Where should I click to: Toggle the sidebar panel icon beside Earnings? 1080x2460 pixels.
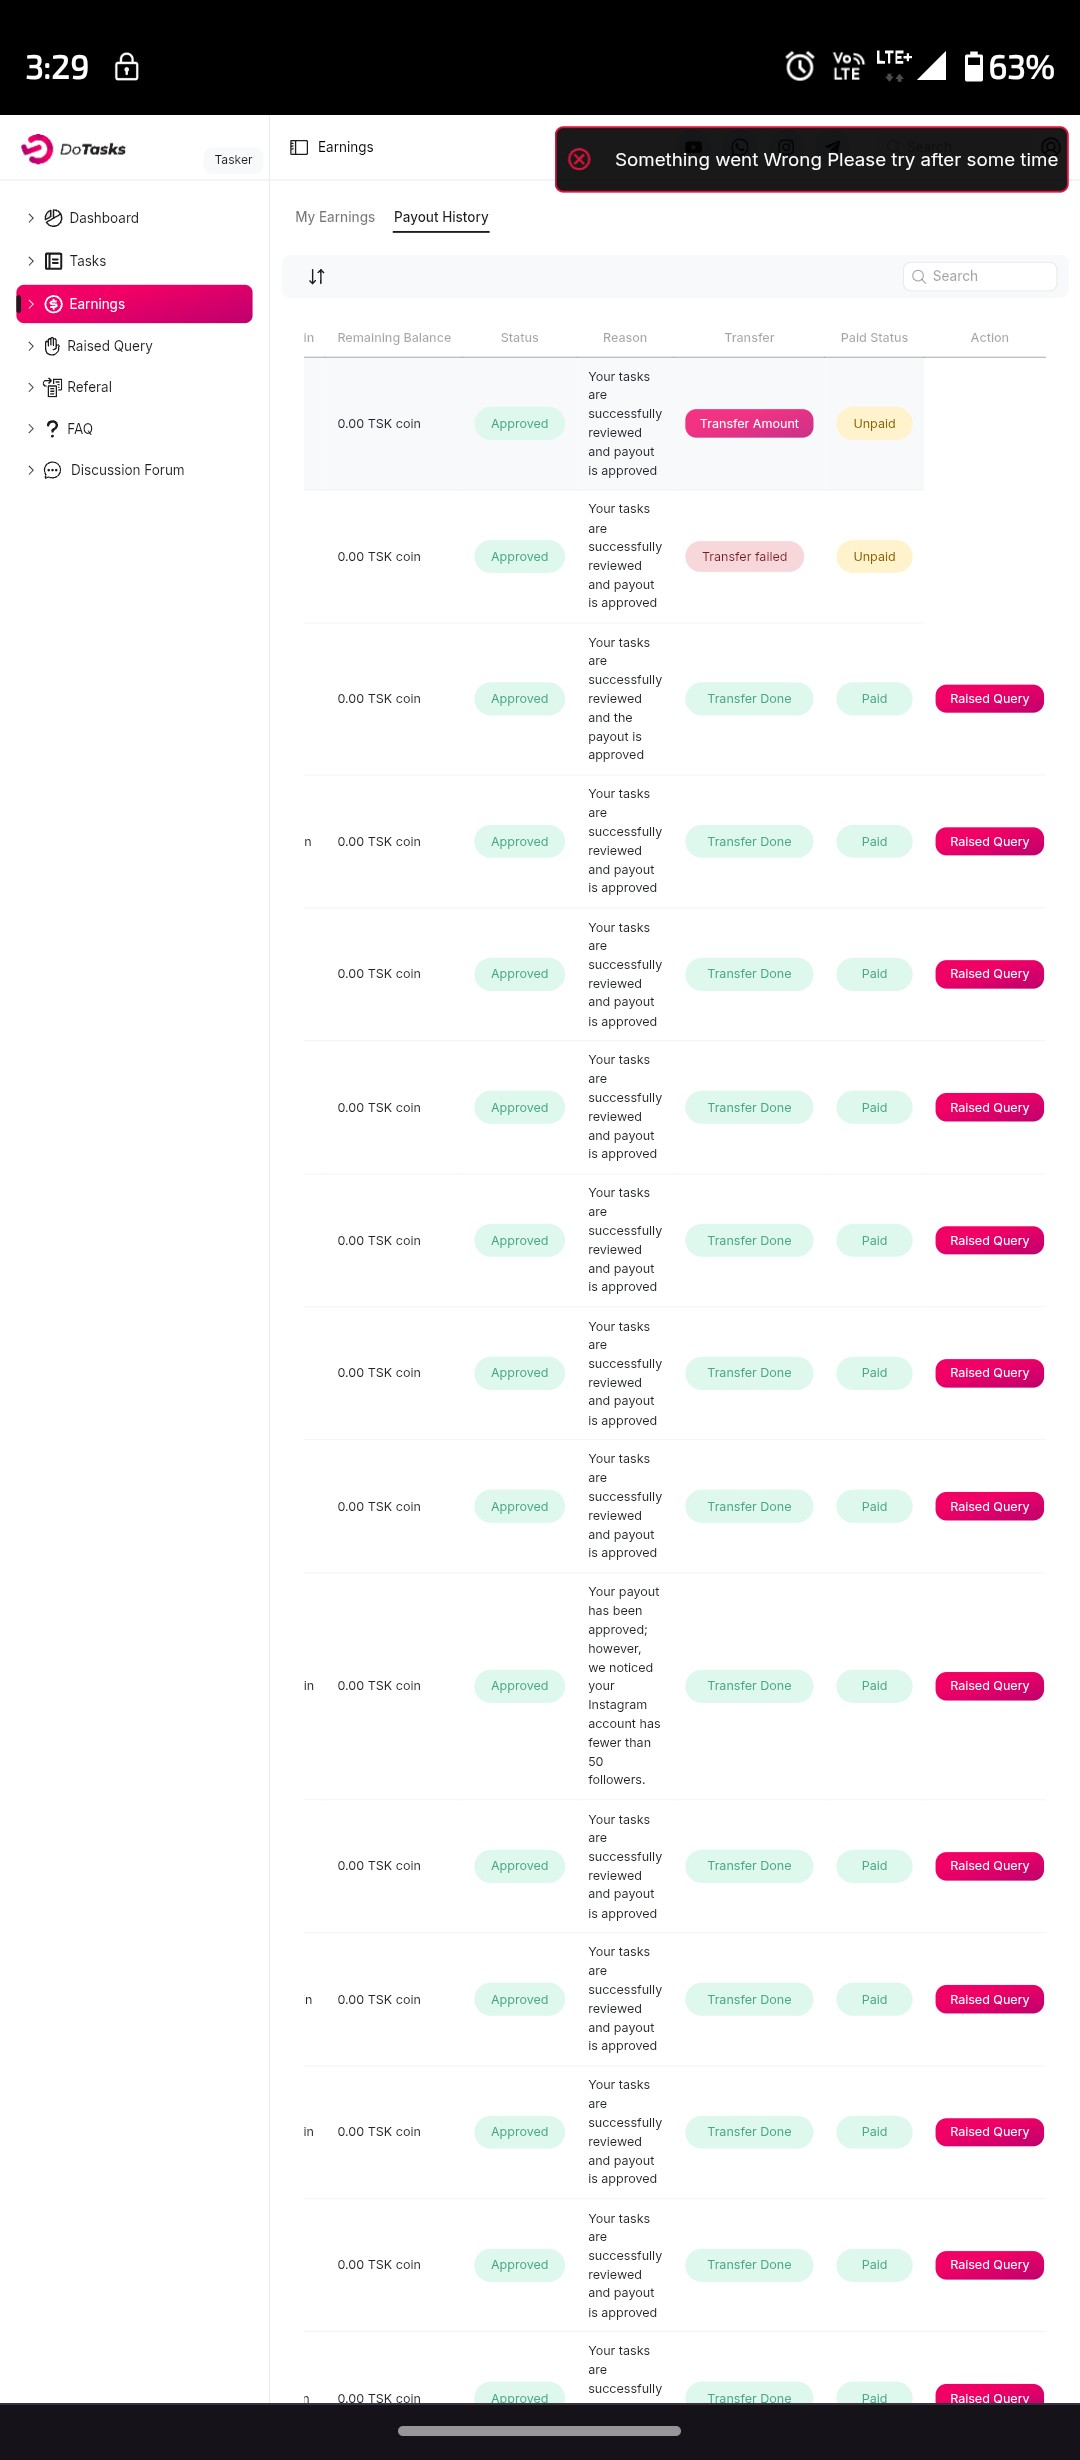pos(299,148)
